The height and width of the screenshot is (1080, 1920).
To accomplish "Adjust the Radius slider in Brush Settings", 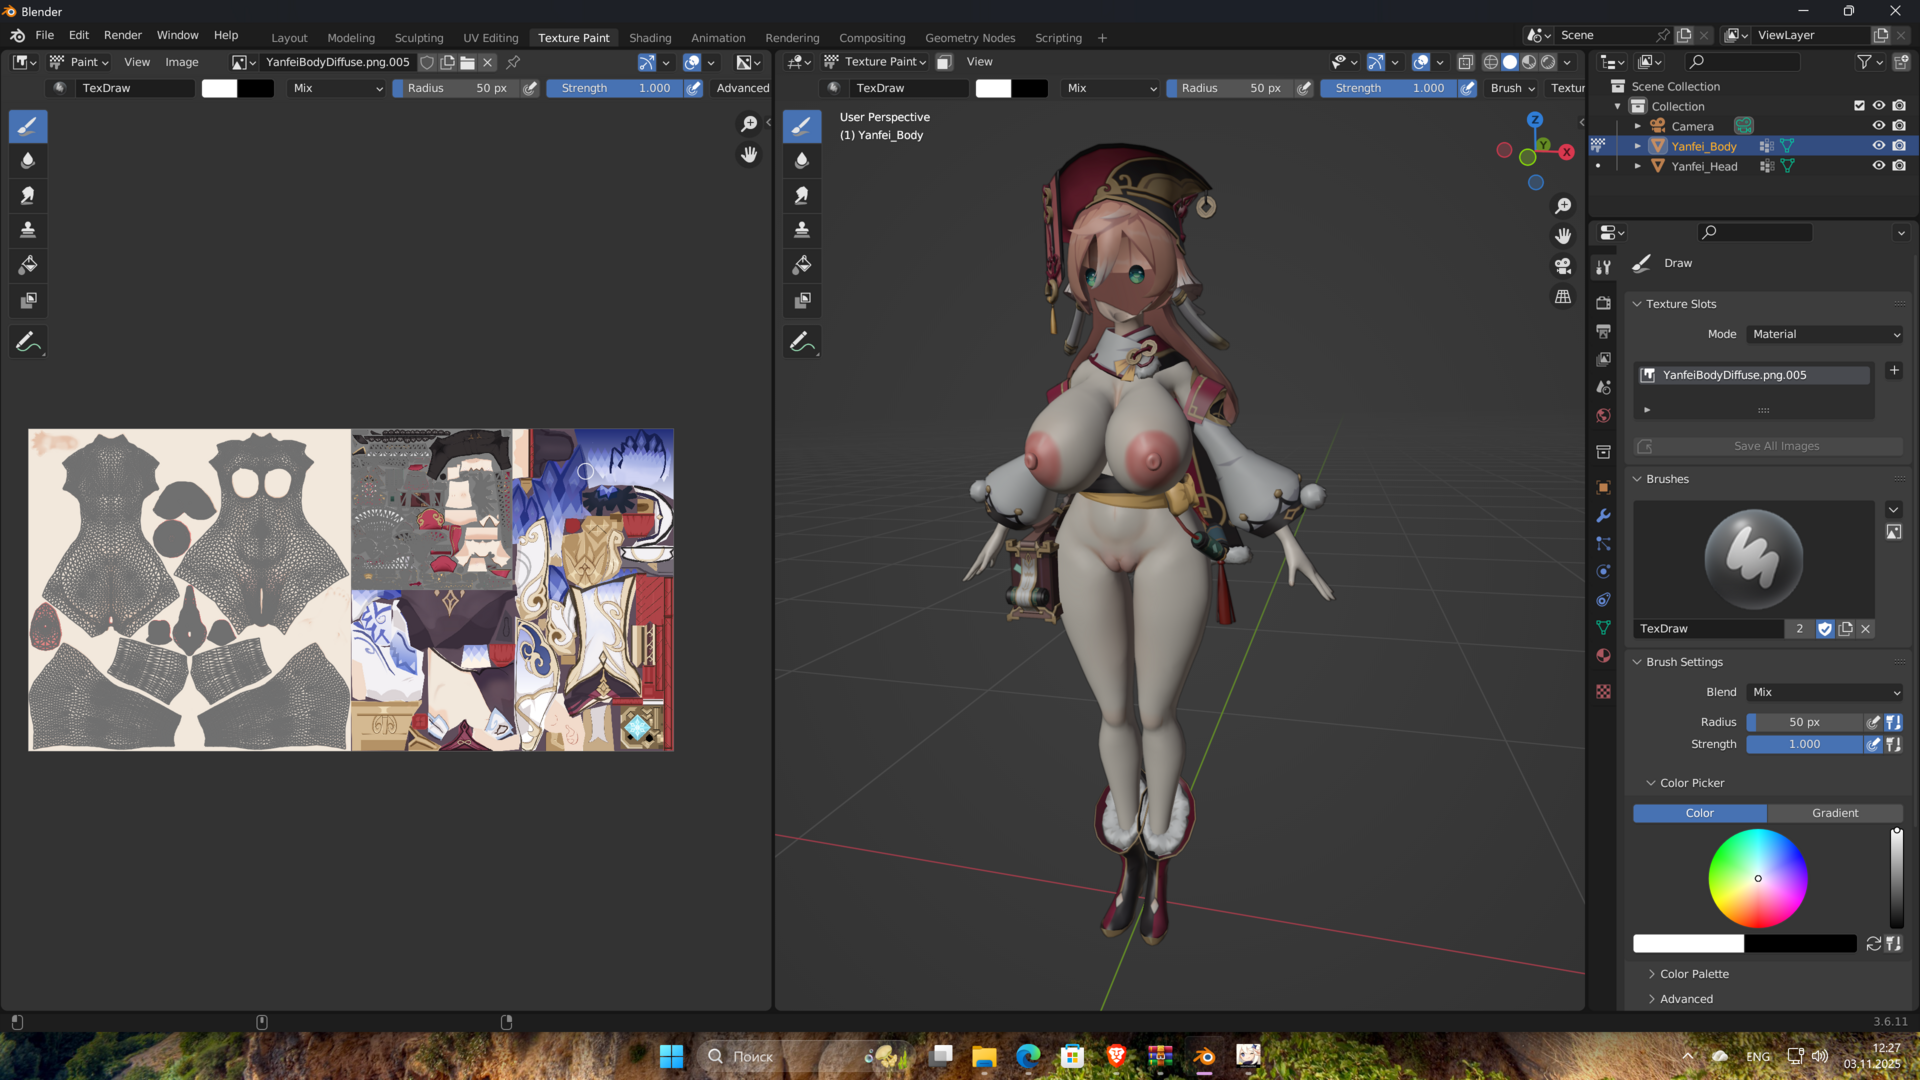I will (x=1805, y=722).
